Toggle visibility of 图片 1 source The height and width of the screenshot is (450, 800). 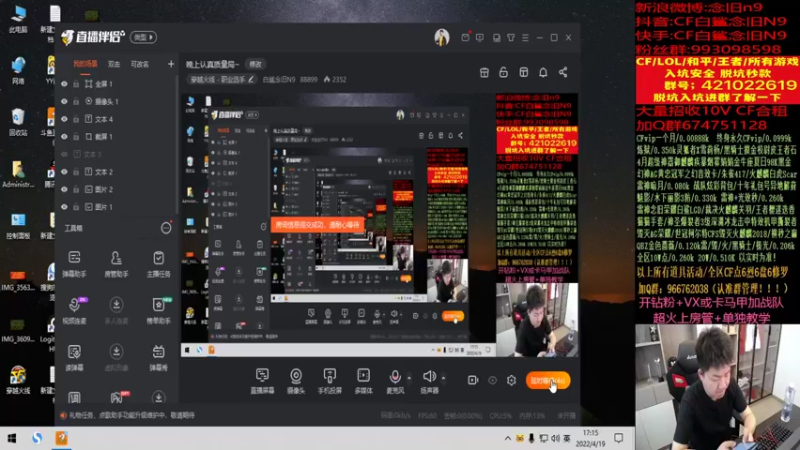click(64, 207)
